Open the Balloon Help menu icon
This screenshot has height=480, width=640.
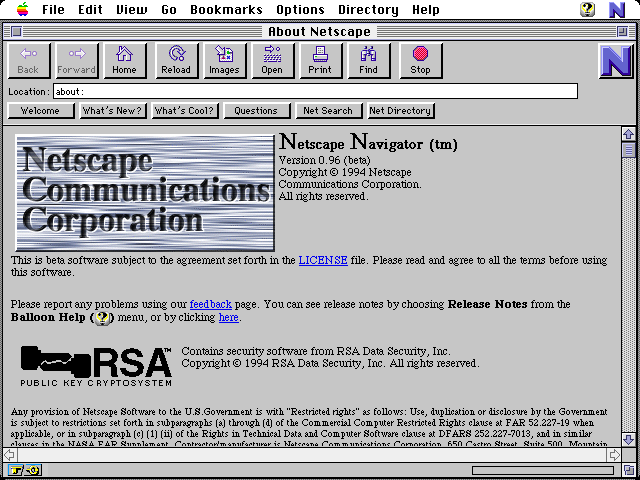(x=587, y=9)
